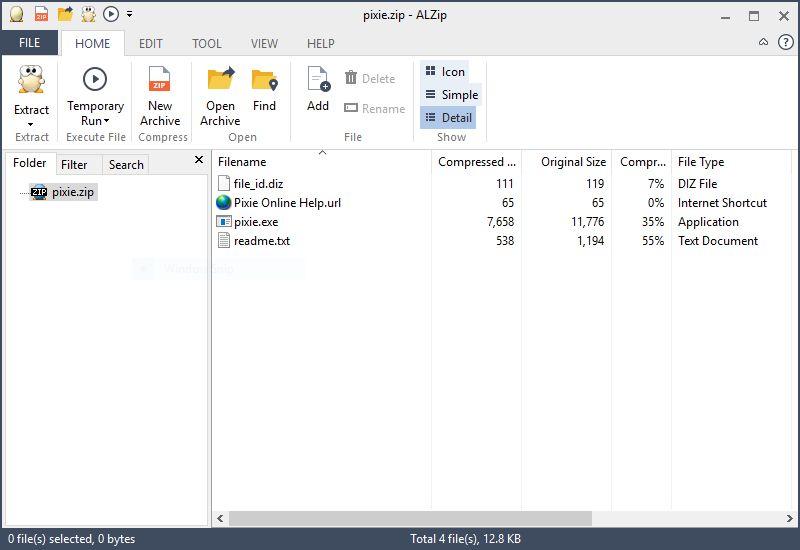Viewport: 800px width, 550px height.
Task: Minimize the ALZip window
Action: point(725,16)
